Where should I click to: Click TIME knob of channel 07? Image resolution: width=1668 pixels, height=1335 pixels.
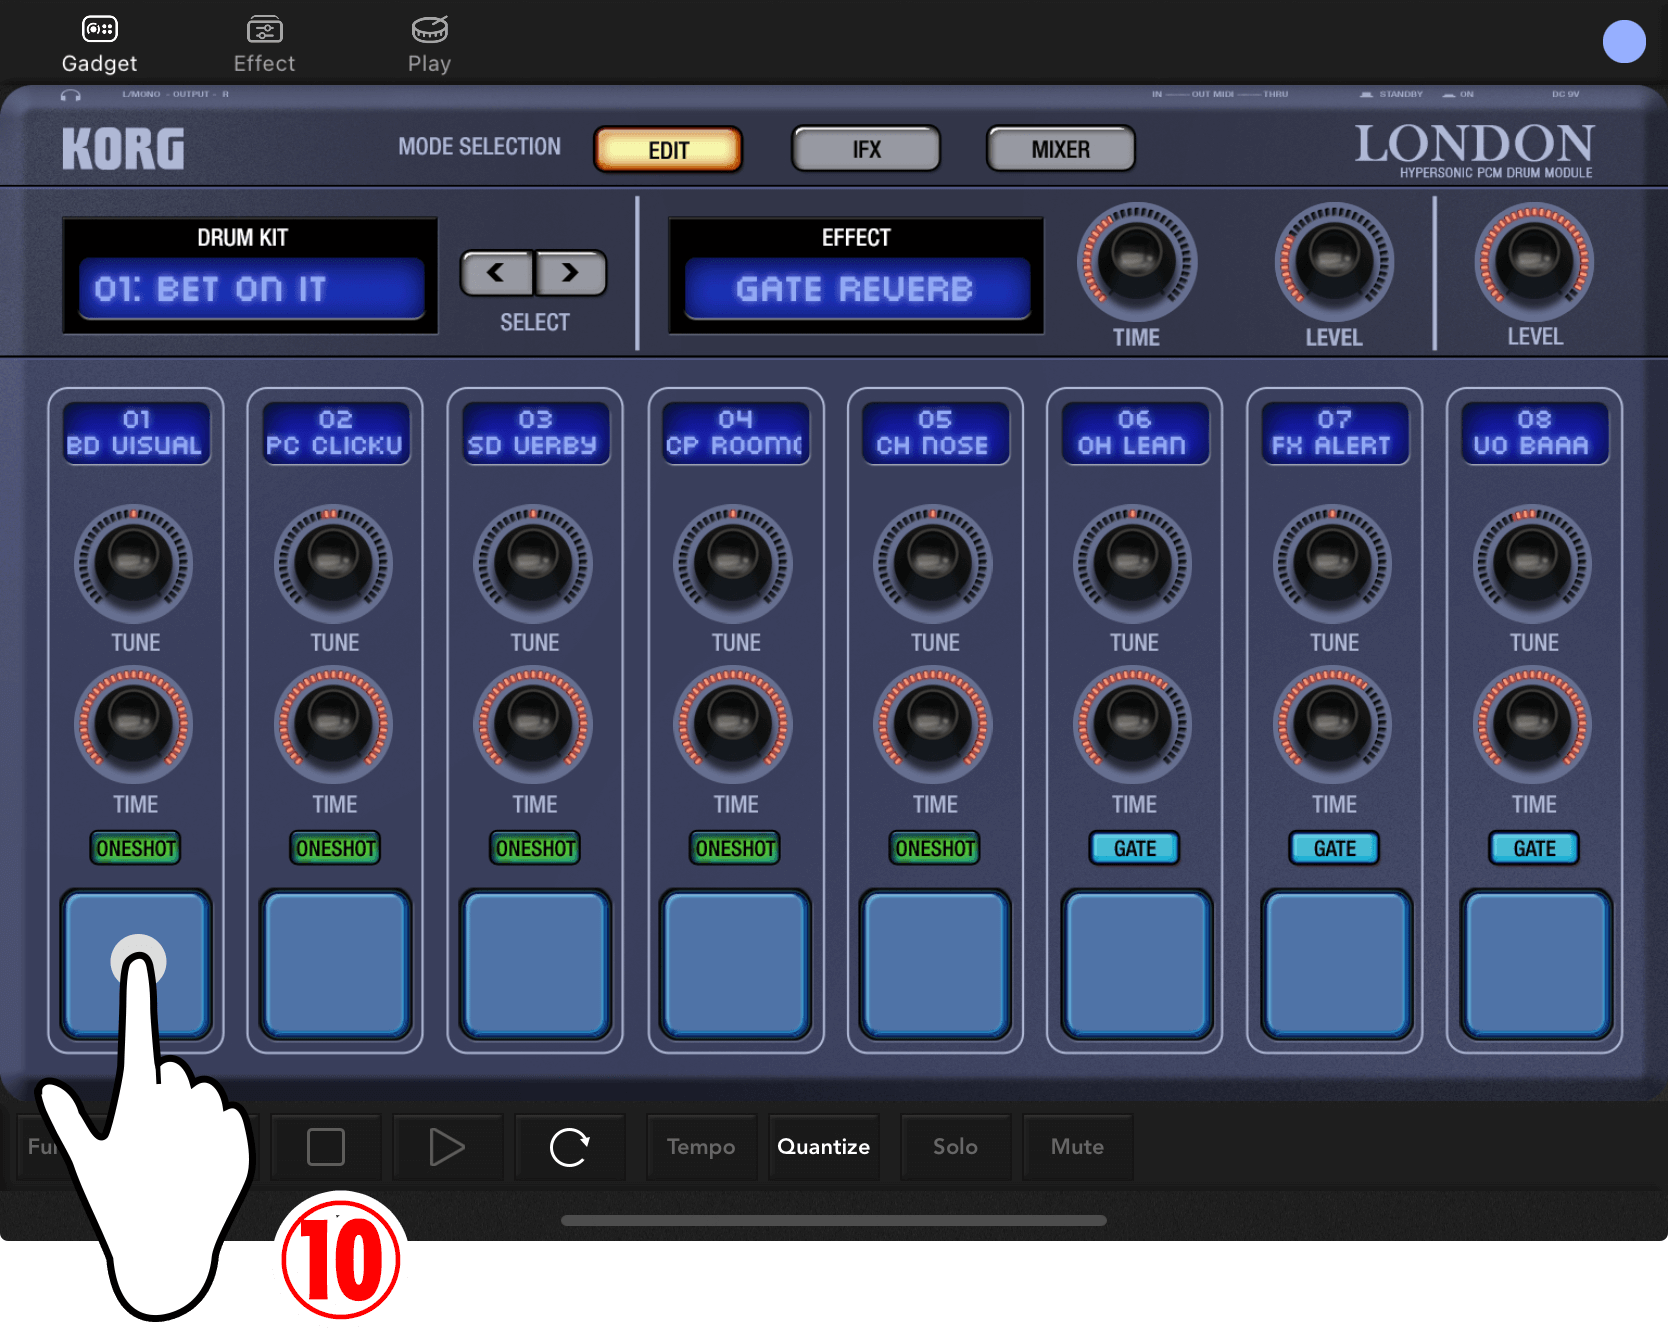pyautogui.click(x=1333, y=725)
